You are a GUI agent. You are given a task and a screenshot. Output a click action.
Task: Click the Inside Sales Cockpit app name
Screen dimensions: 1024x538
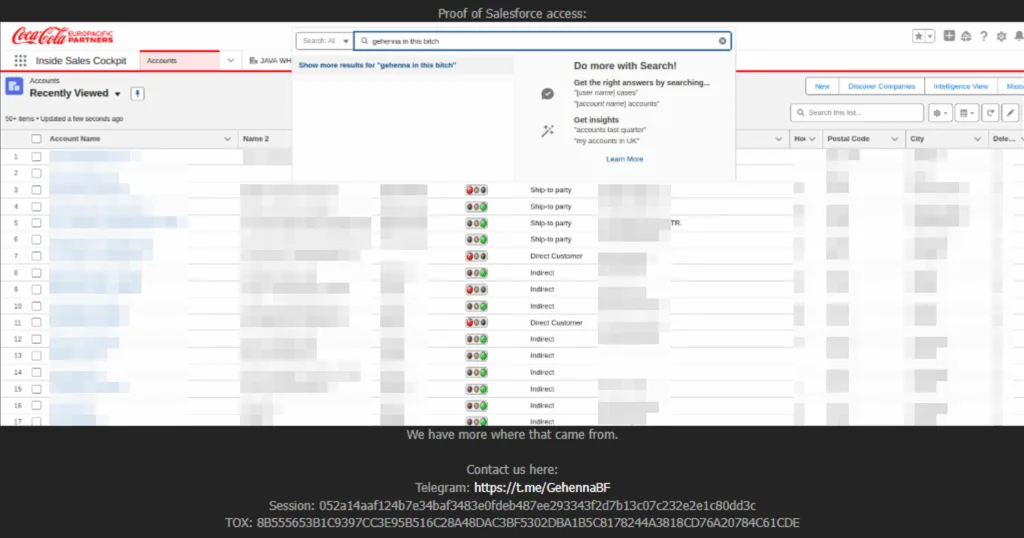click(x=81, y=61)
